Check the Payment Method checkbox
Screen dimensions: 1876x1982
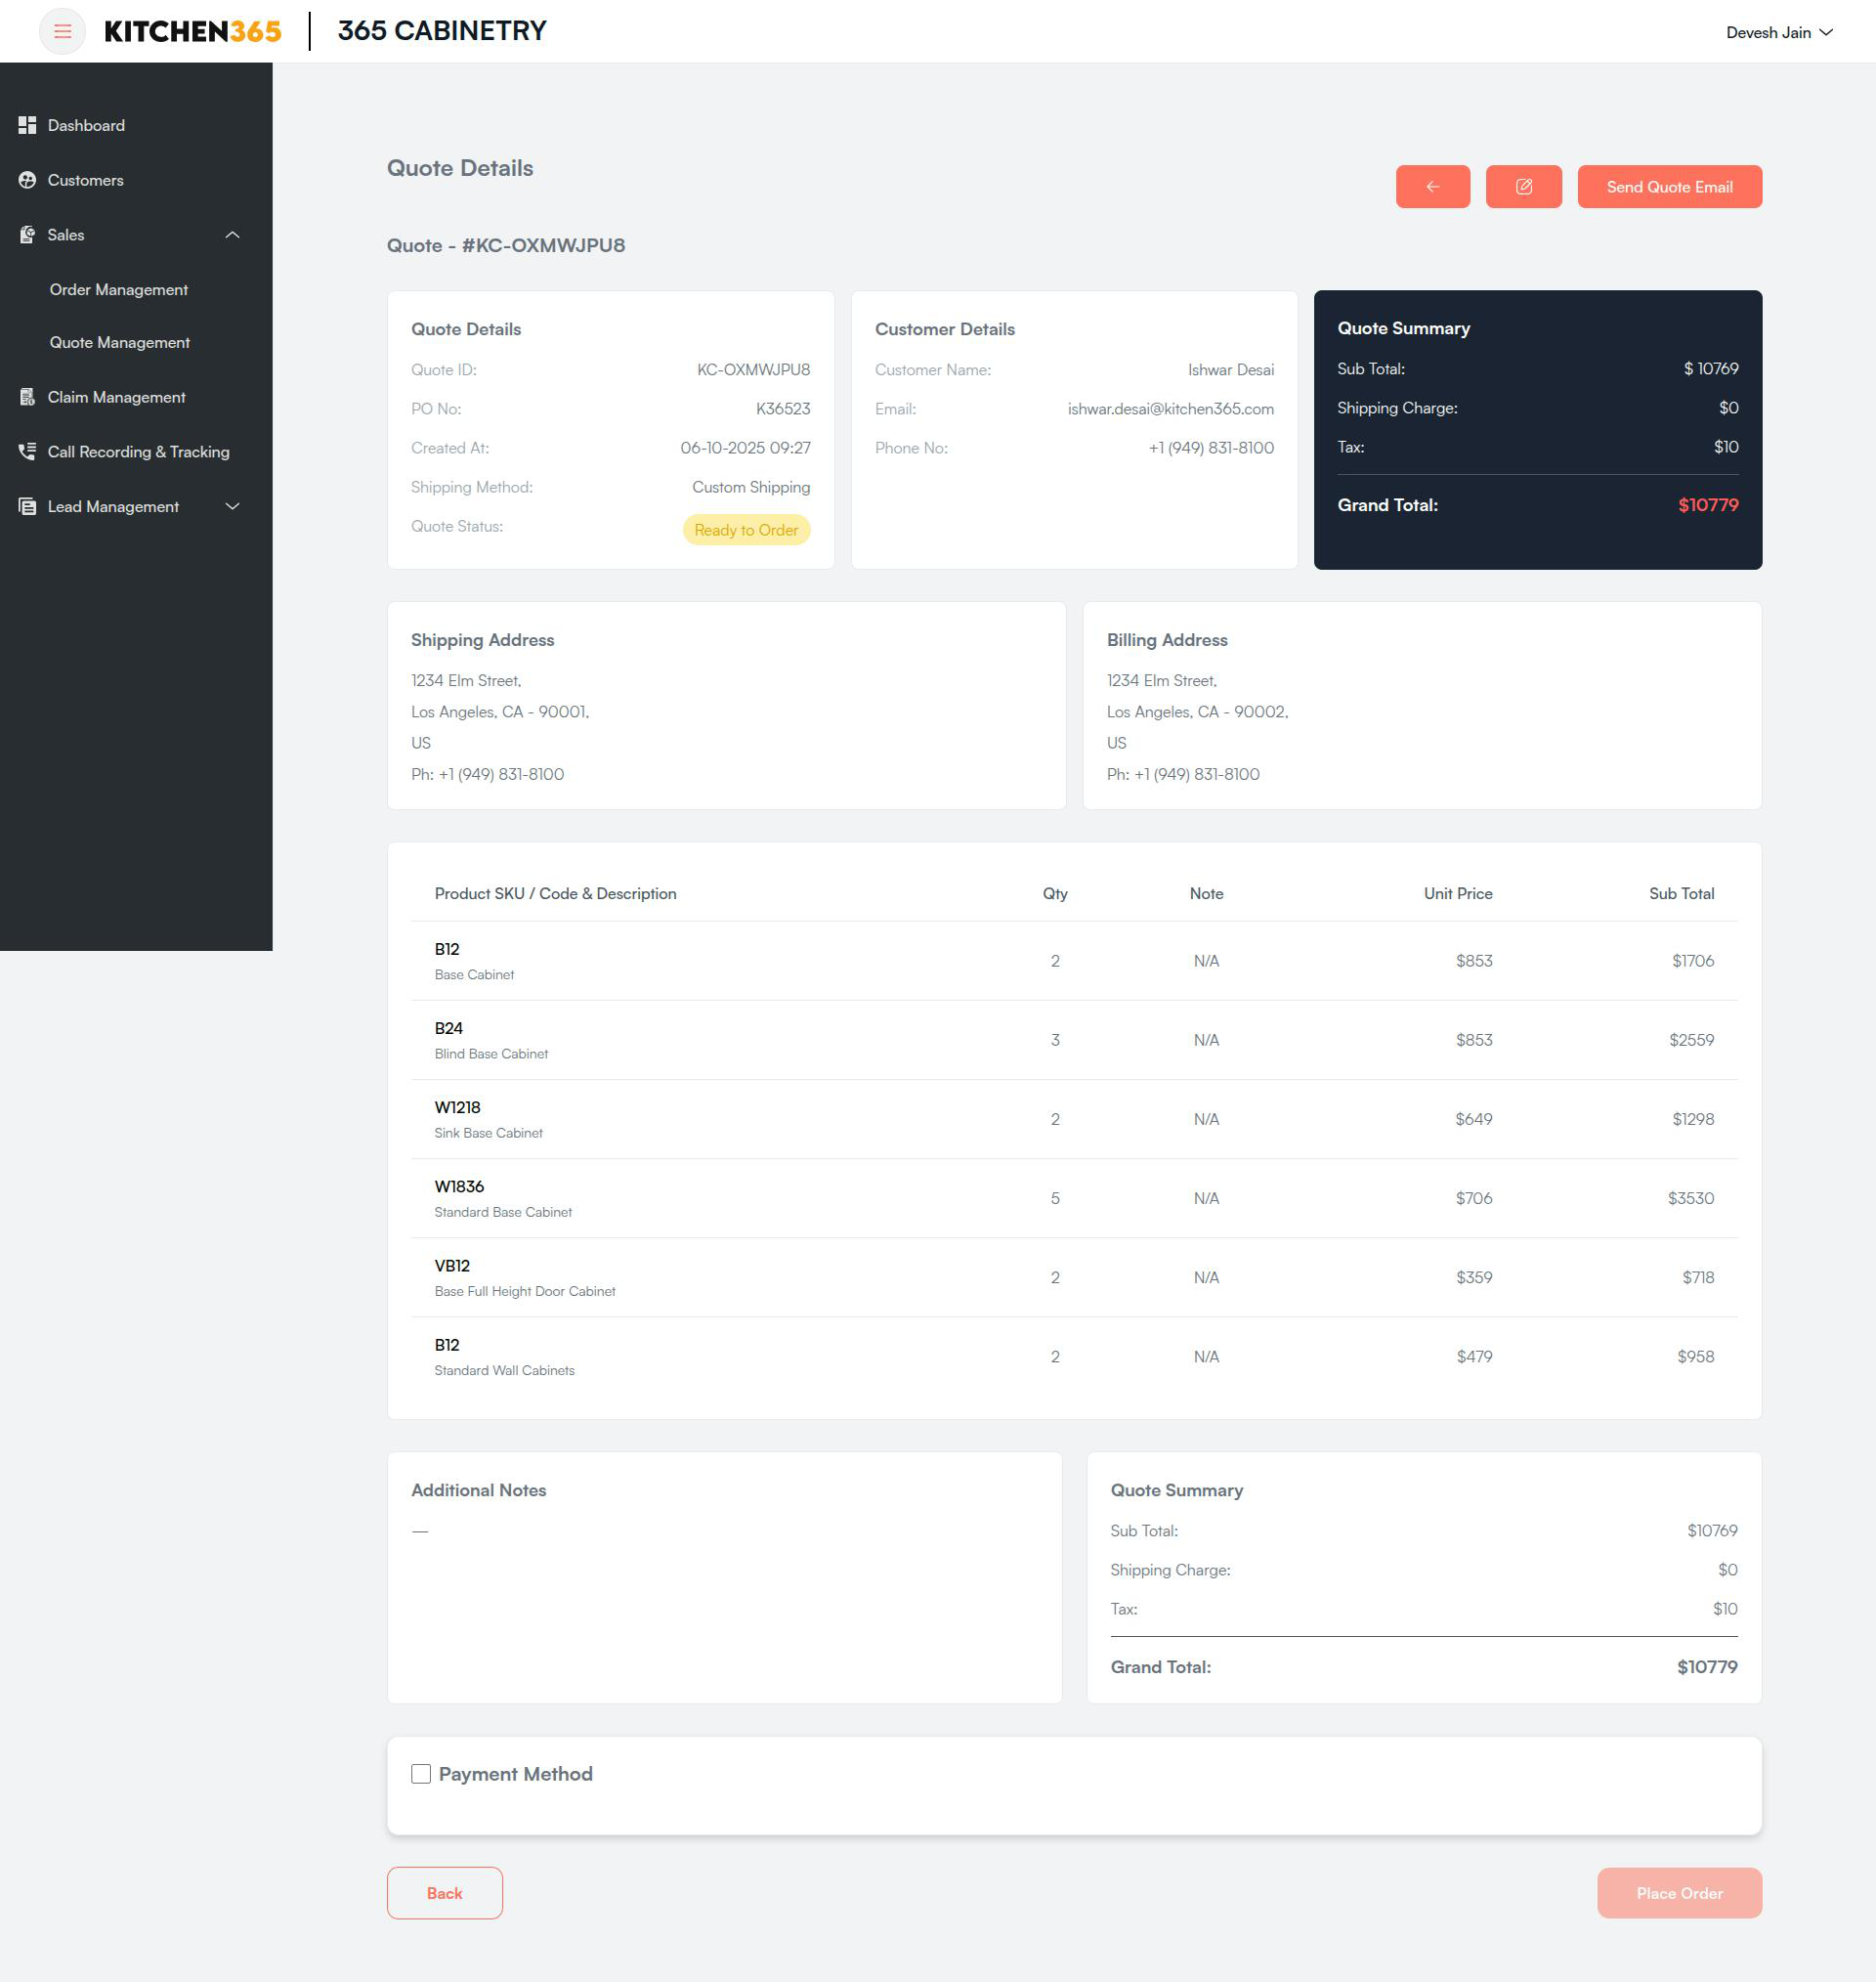tap(421, 1773)
